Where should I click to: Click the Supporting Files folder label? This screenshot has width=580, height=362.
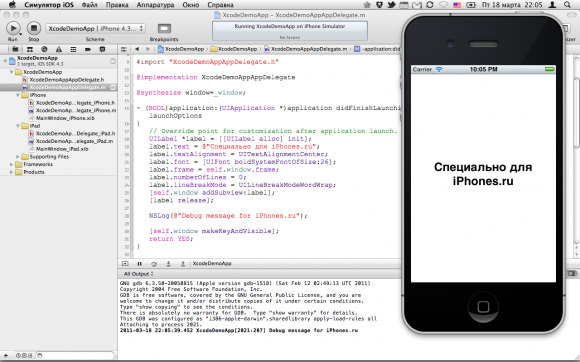[x=49, y=157]
